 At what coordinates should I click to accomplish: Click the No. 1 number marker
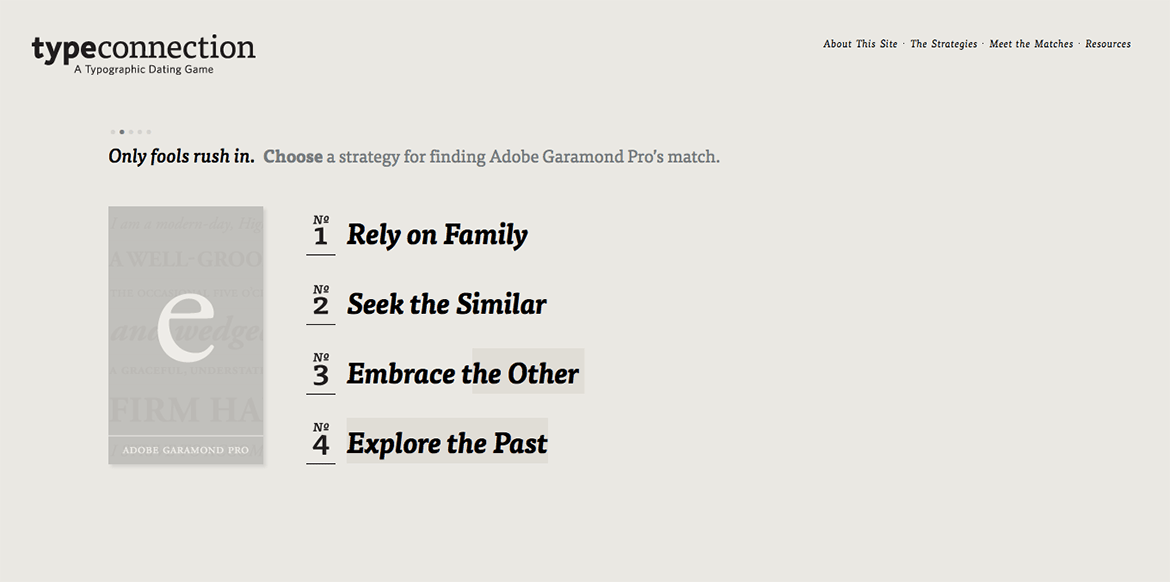pyautogui.click(x=321, y=232)
